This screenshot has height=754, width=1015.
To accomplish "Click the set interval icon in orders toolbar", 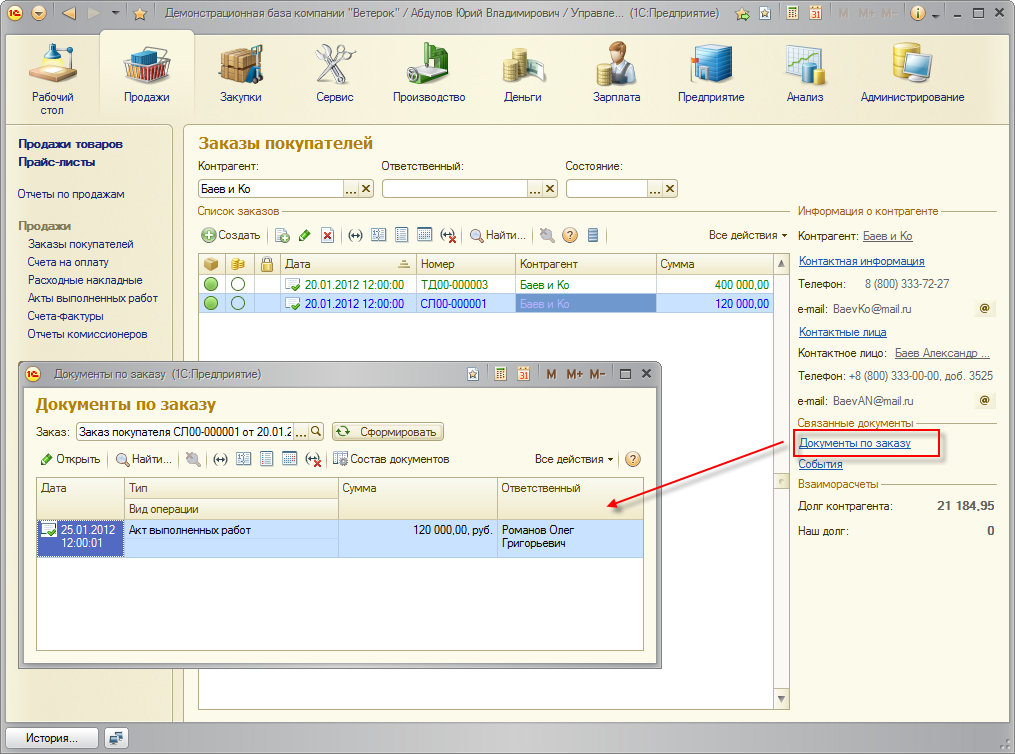I will [x=355, y=236].
